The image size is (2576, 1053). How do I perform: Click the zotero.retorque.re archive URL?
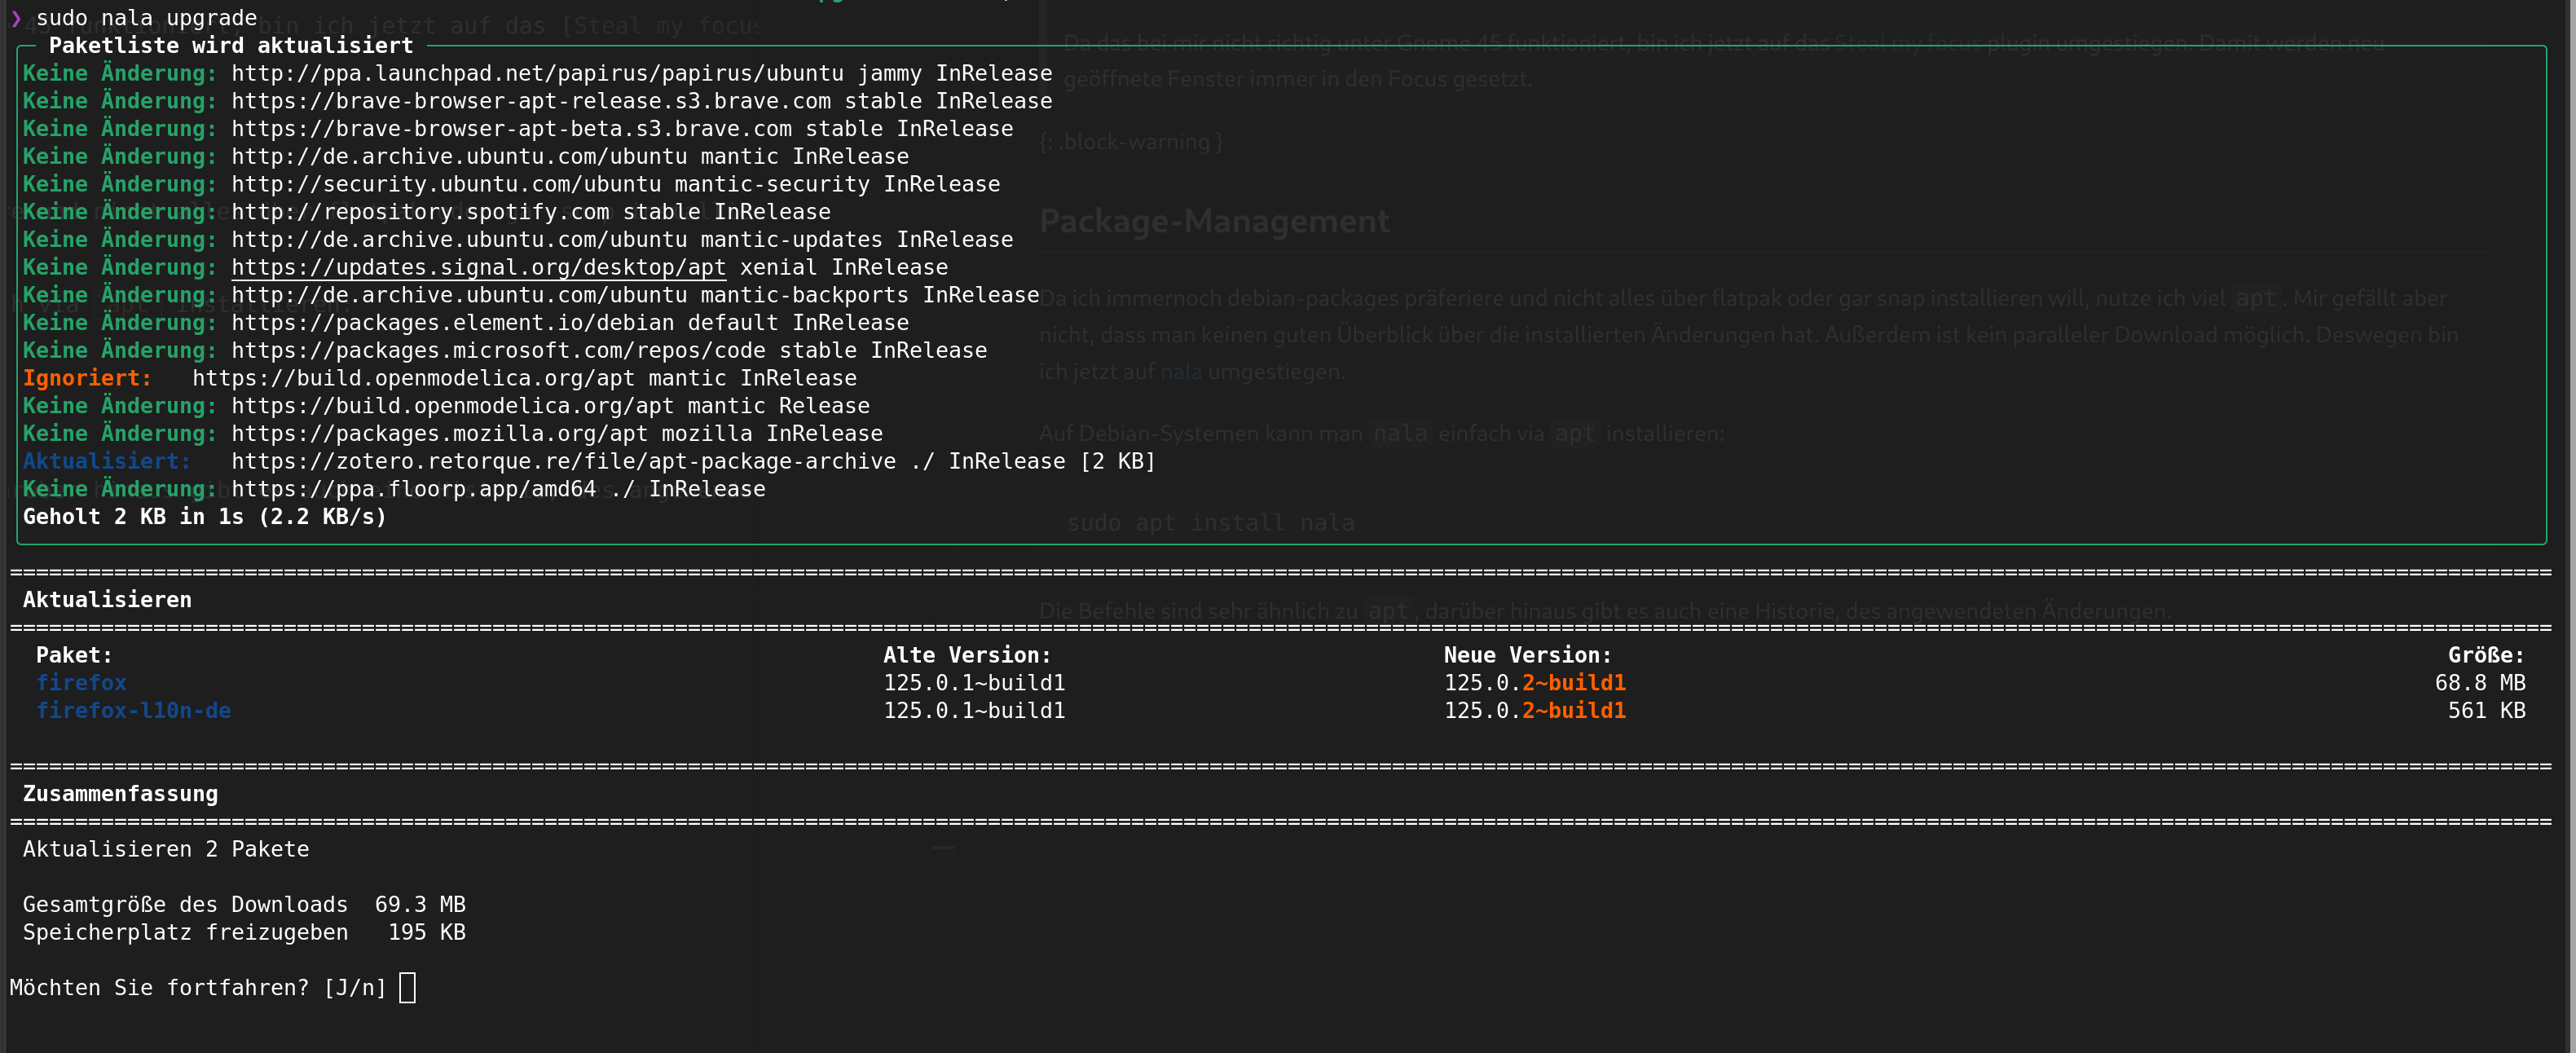pyautogui.click(x=563, y=461)
